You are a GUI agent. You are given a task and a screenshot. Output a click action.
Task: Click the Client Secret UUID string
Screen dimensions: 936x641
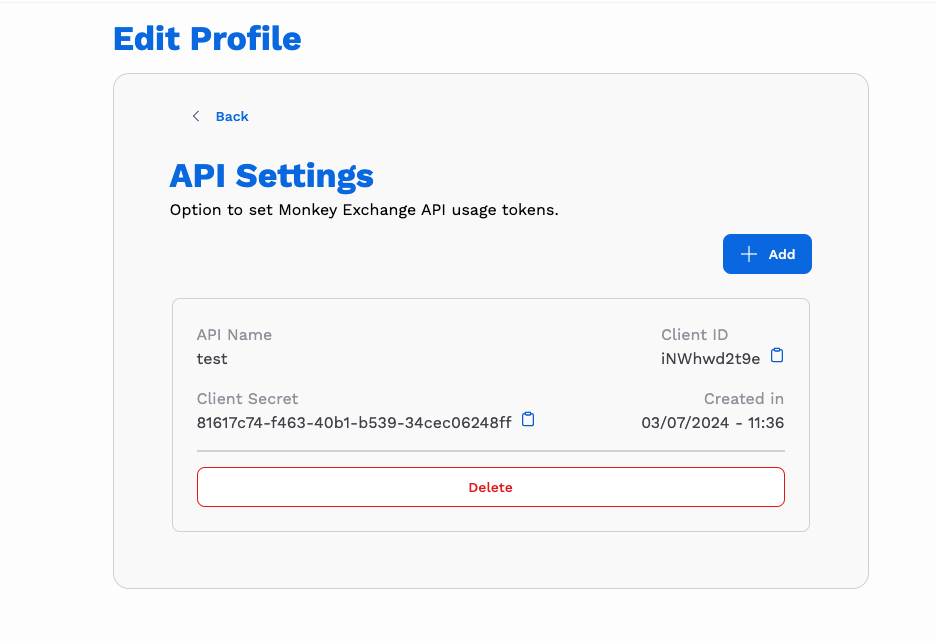(x=354, y=422)
